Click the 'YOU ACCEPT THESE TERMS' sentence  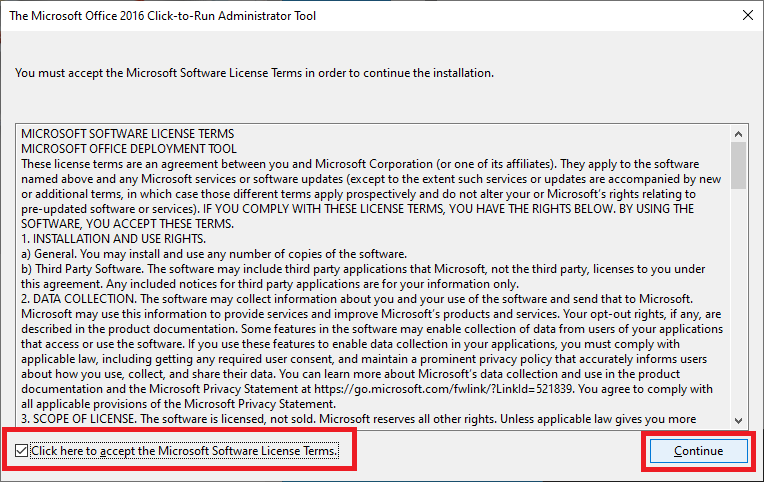point(150,225)
